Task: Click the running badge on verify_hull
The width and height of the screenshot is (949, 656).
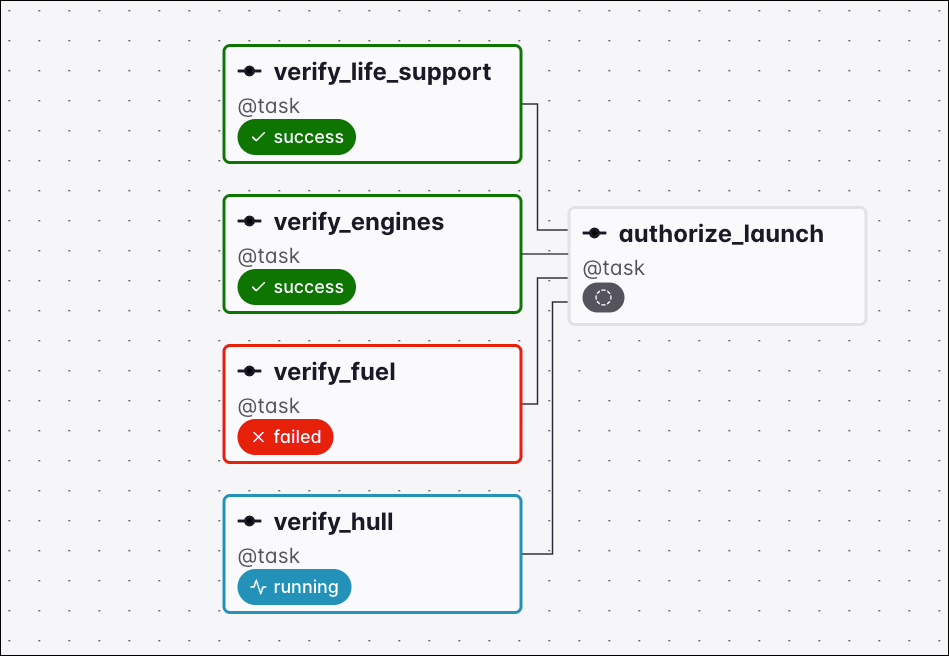Action: (x=294, y=587)
